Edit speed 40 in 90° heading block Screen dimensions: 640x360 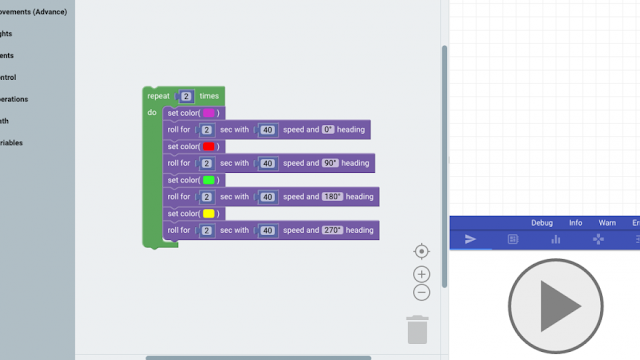click(x=267, y=163)
